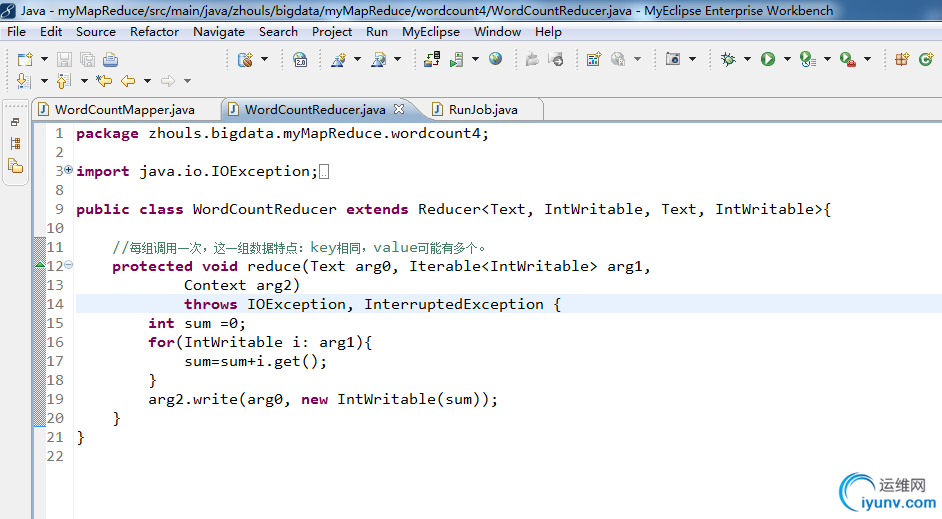Viewport: 942px width, 519px height.
Task: Click the globe 2.0 web project icon
Action: click(300, 59)
